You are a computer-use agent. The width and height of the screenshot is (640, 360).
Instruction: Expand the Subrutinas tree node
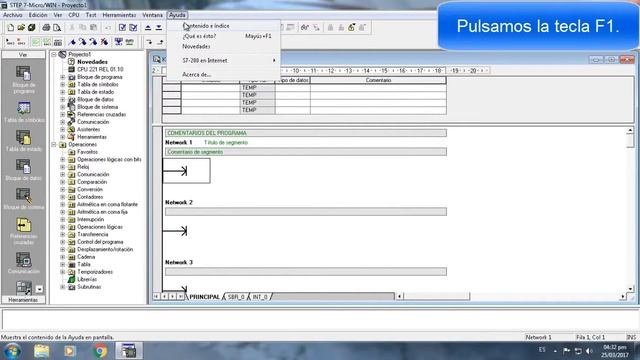(x=63, y=287)
